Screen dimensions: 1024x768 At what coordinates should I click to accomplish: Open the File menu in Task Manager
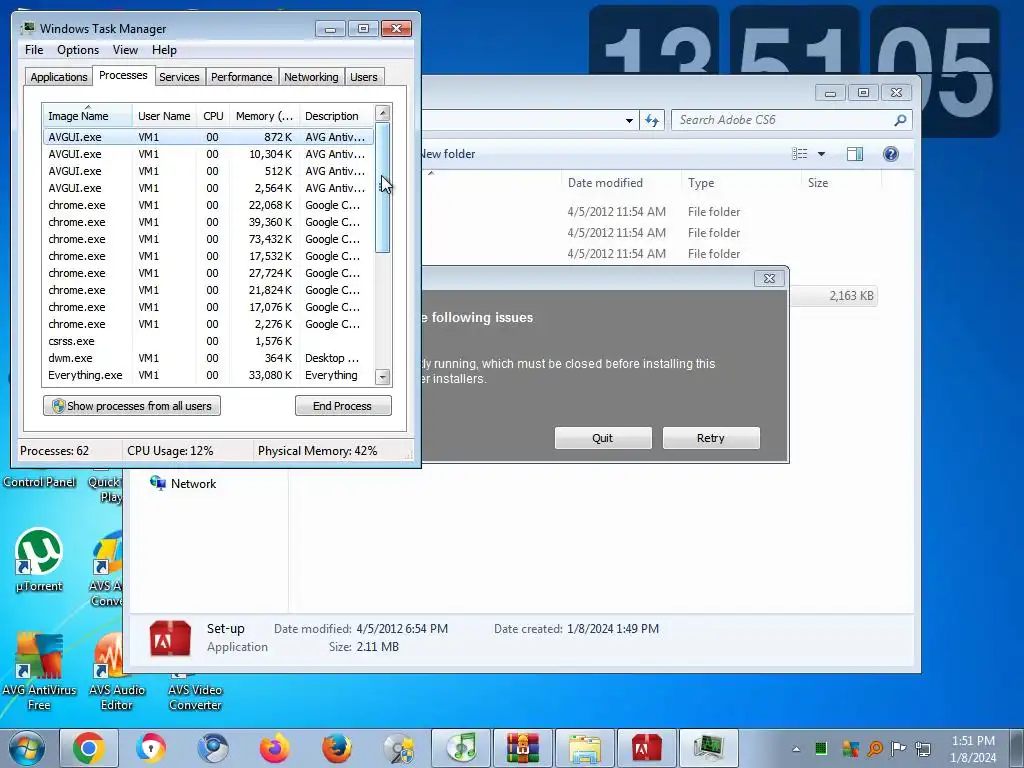pyautogui.click(x=34, y=50)
